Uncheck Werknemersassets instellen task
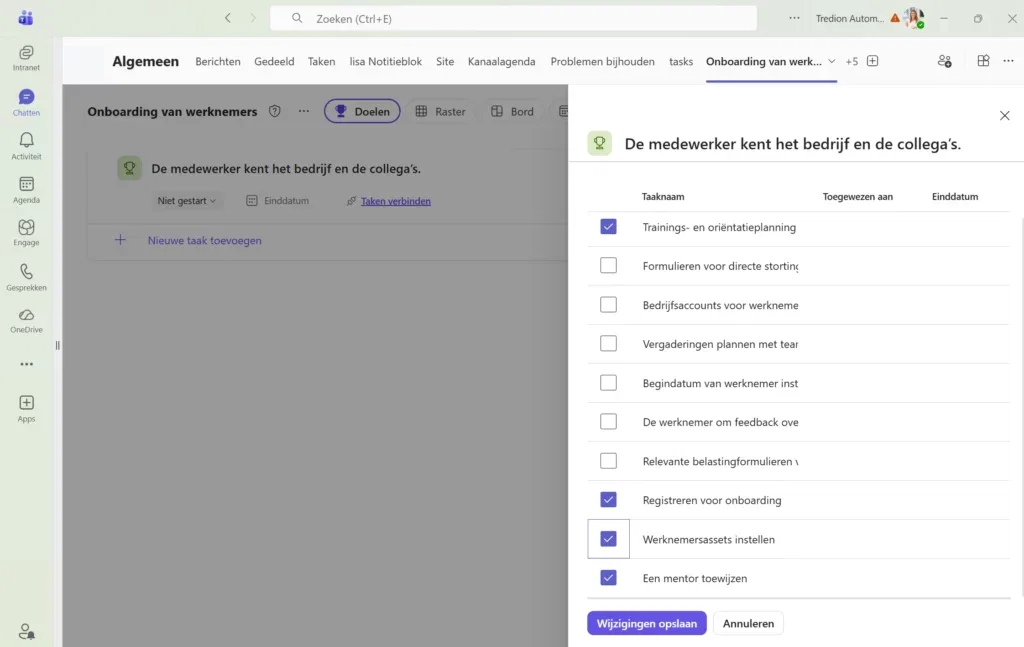 coord(608,539)
